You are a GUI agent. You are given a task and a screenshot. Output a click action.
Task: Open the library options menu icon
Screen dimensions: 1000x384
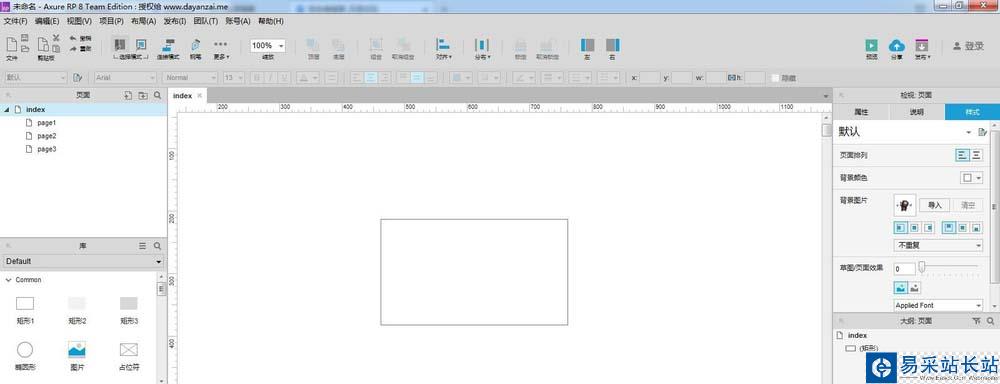(143, 246)
